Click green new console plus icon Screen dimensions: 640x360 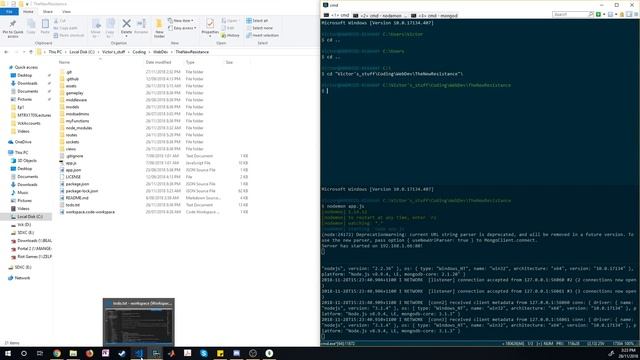[x=598, y=15]
